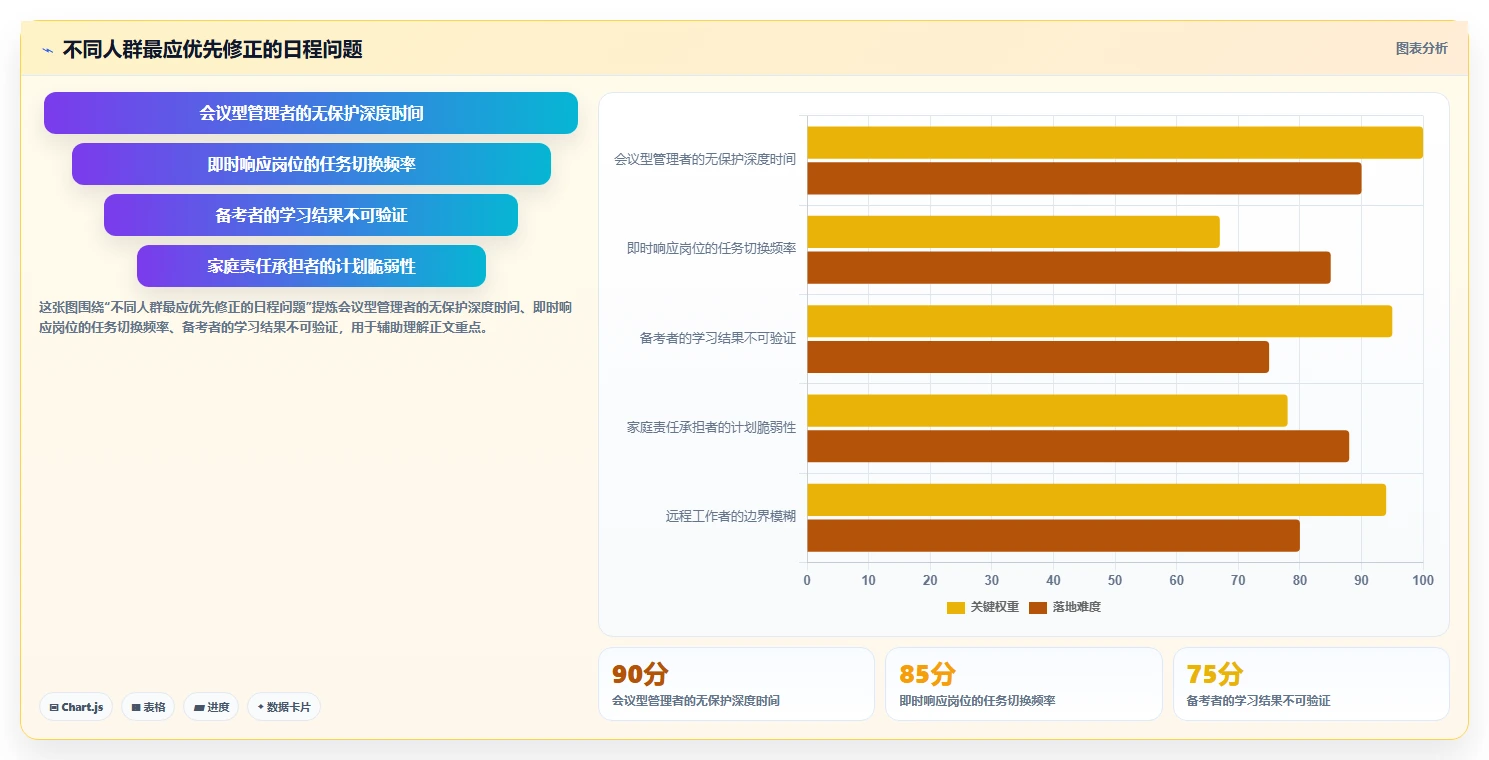
Task: Click the 图表分析 label in header
Action: [1421, 48]
